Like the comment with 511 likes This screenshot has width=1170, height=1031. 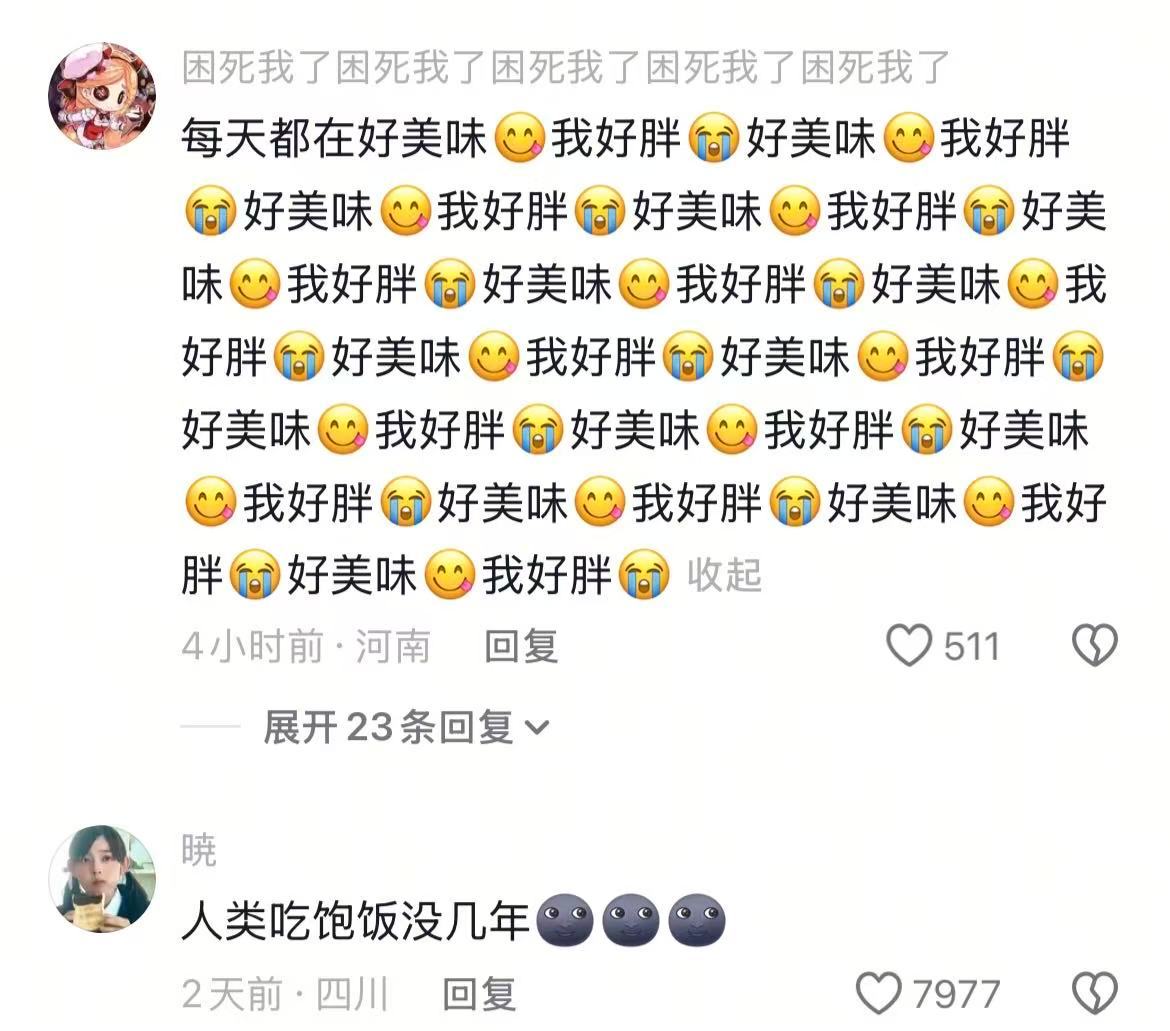coord(908,645)
